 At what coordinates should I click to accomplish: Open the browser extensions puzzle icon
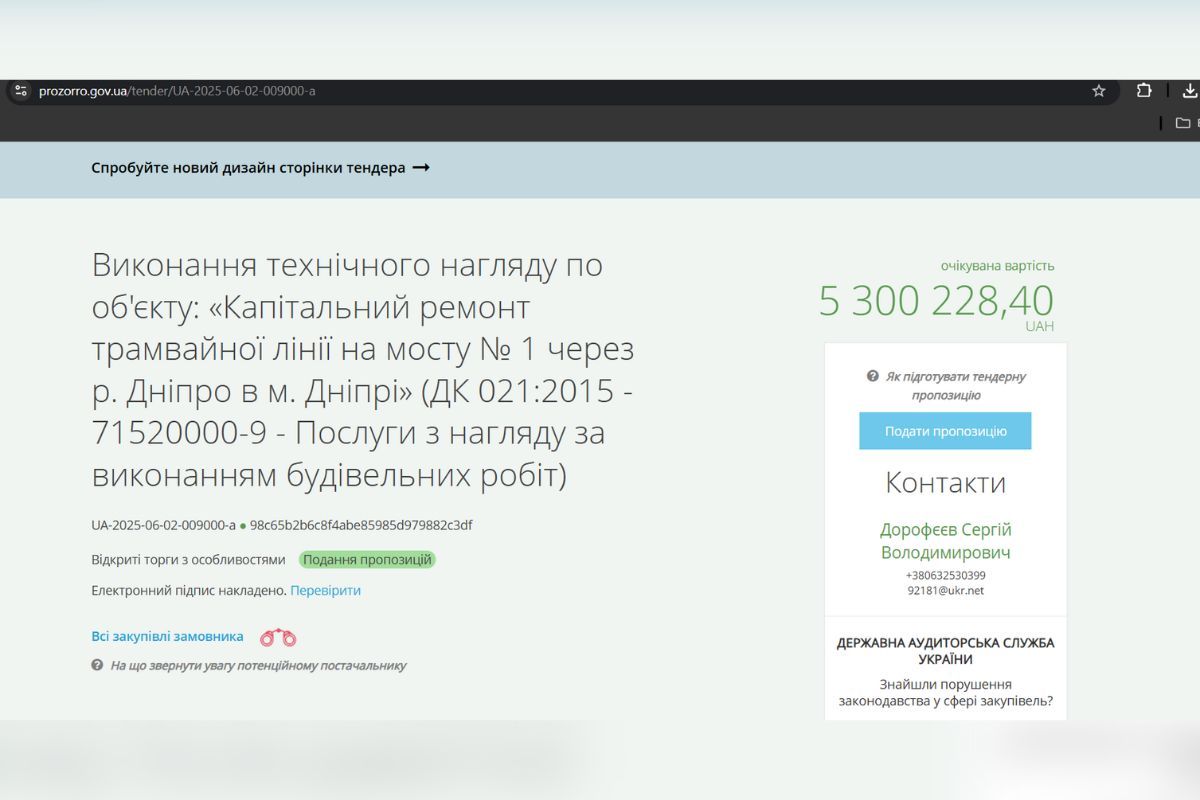[x=1144, y=91]
